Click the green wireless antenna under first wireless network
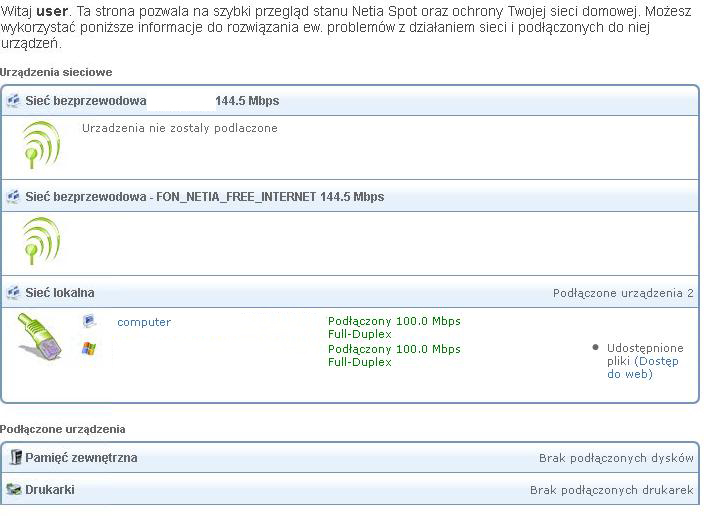The width and height of the screenshot is (706, 516). click(41, 145)
